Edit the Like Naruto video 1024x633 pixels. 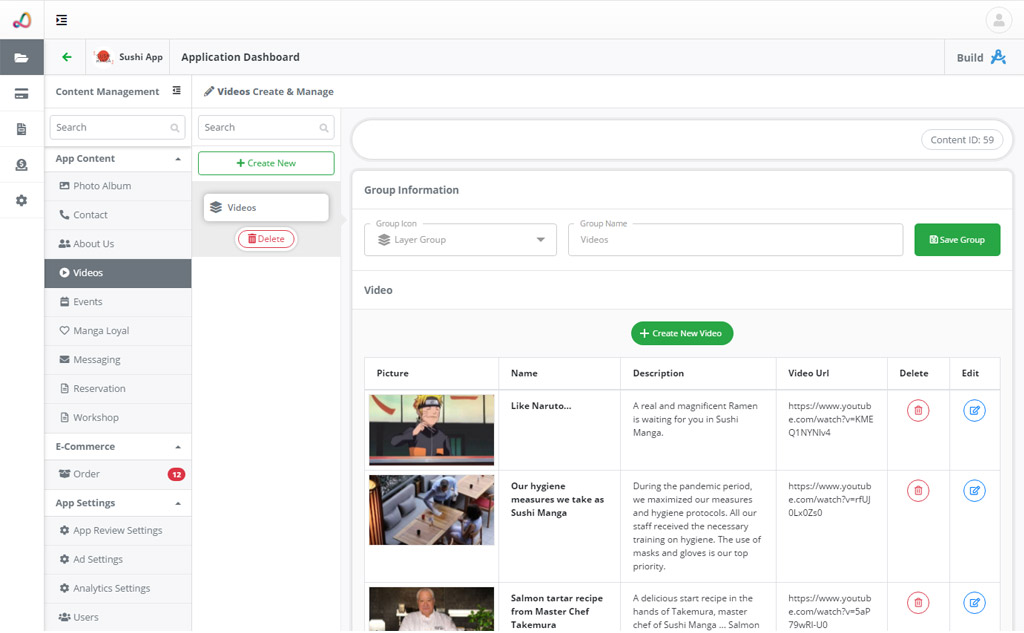pos(974,411)
